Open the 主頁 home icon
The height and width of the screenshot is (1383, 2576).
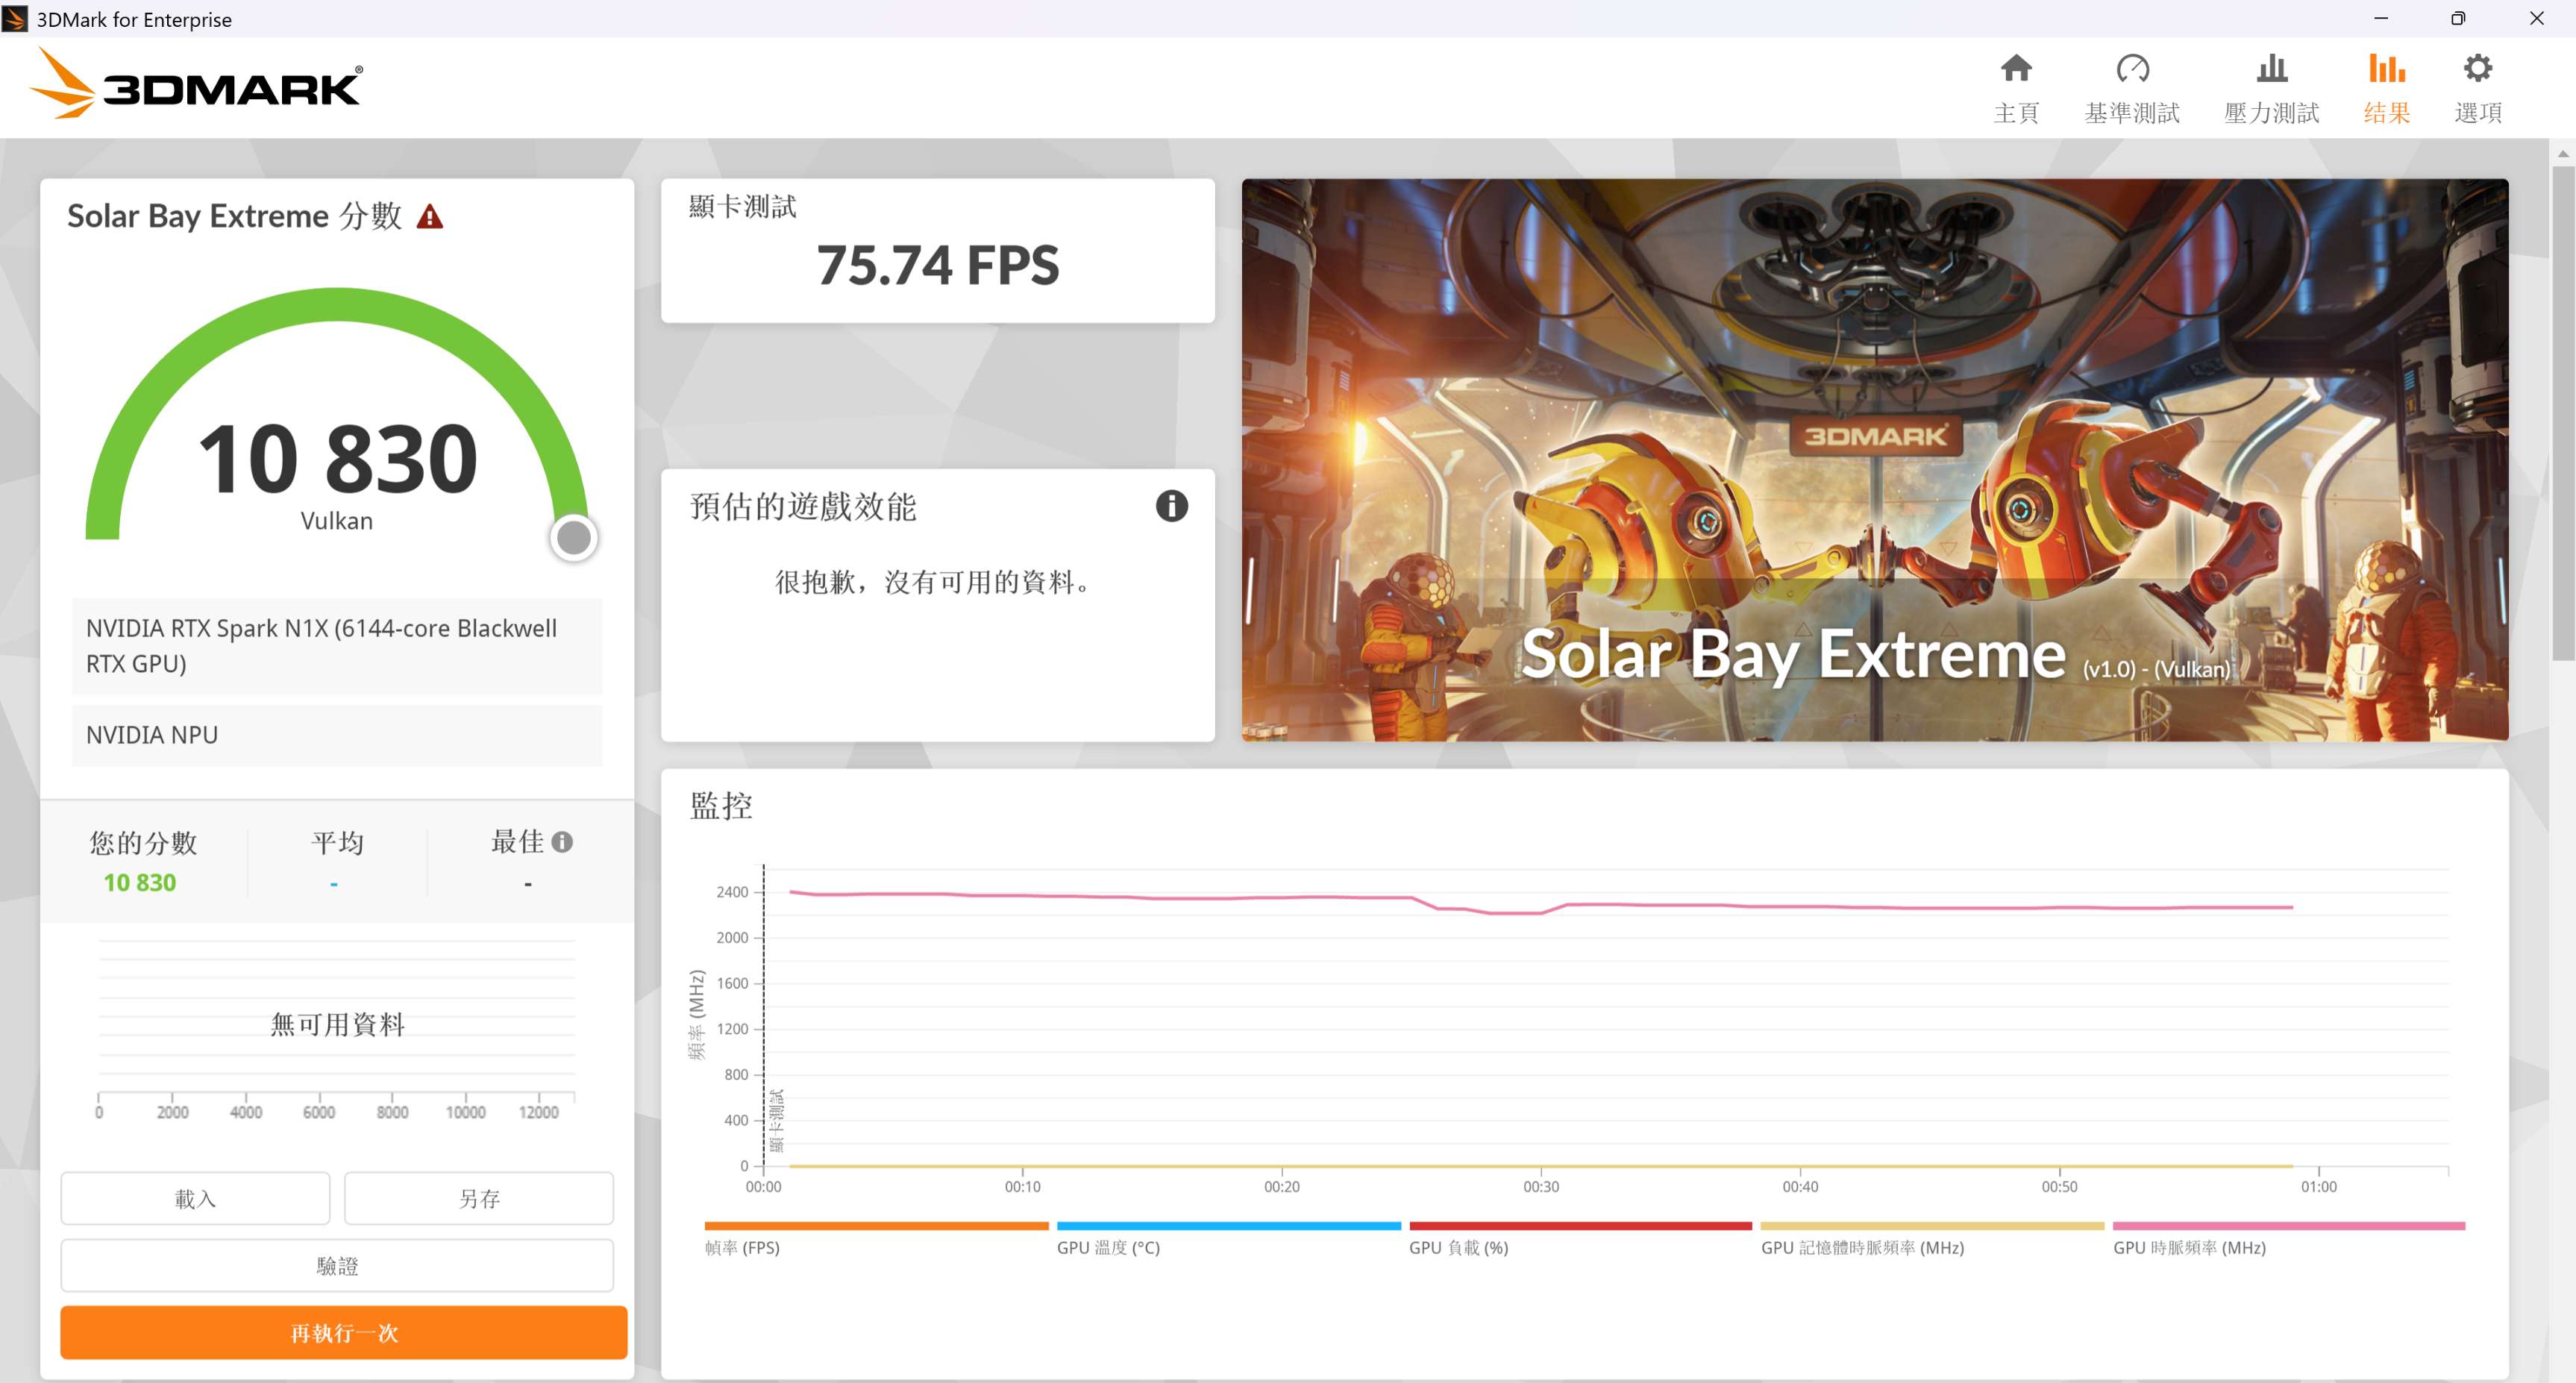2015,69
